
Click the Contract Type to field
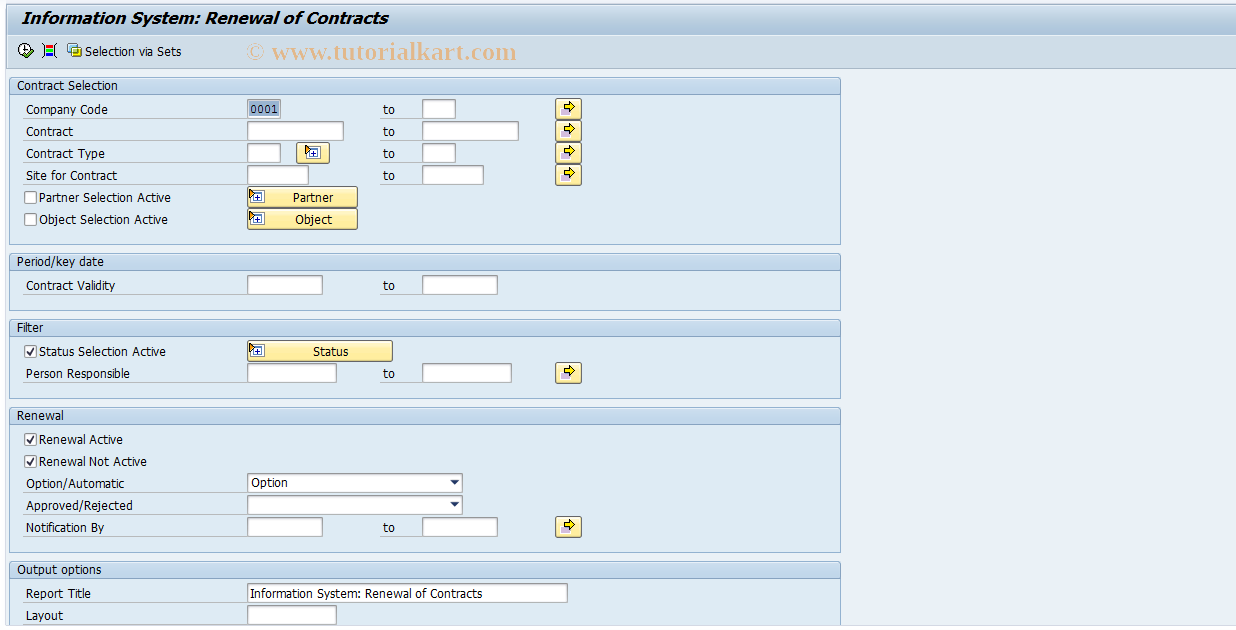click(439, 153)
